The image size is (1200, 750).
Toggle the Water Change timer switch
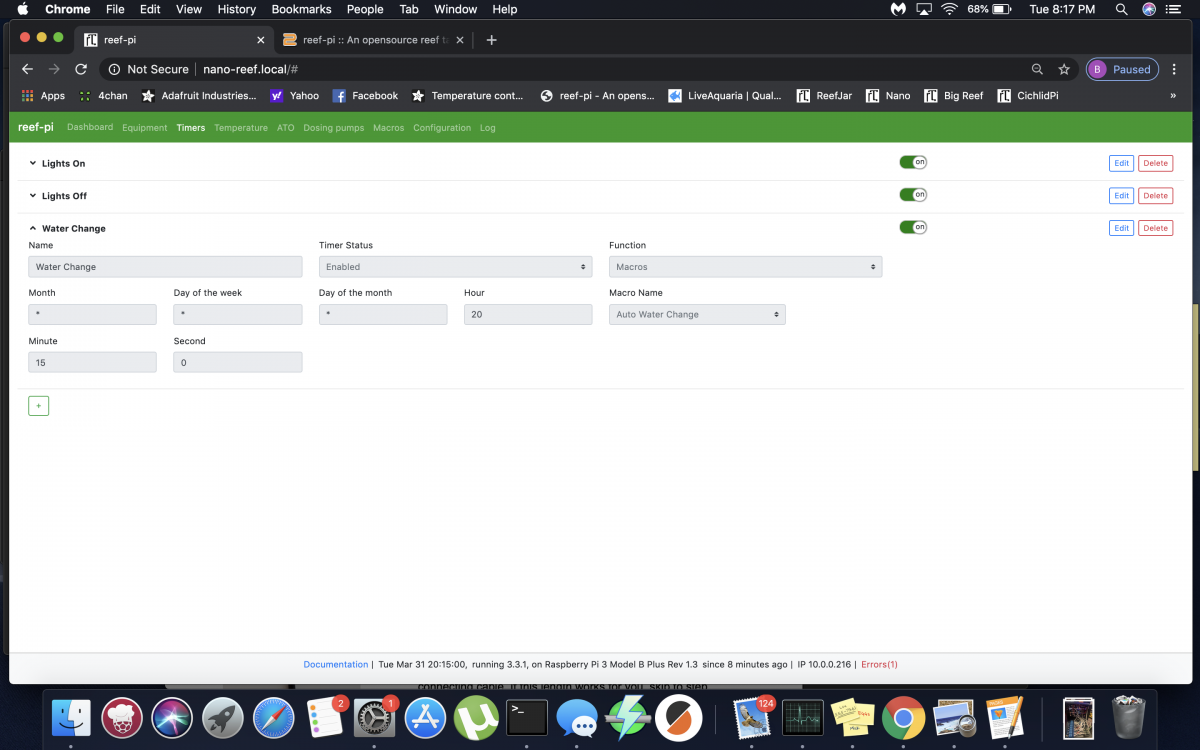[x=912, y=227]
